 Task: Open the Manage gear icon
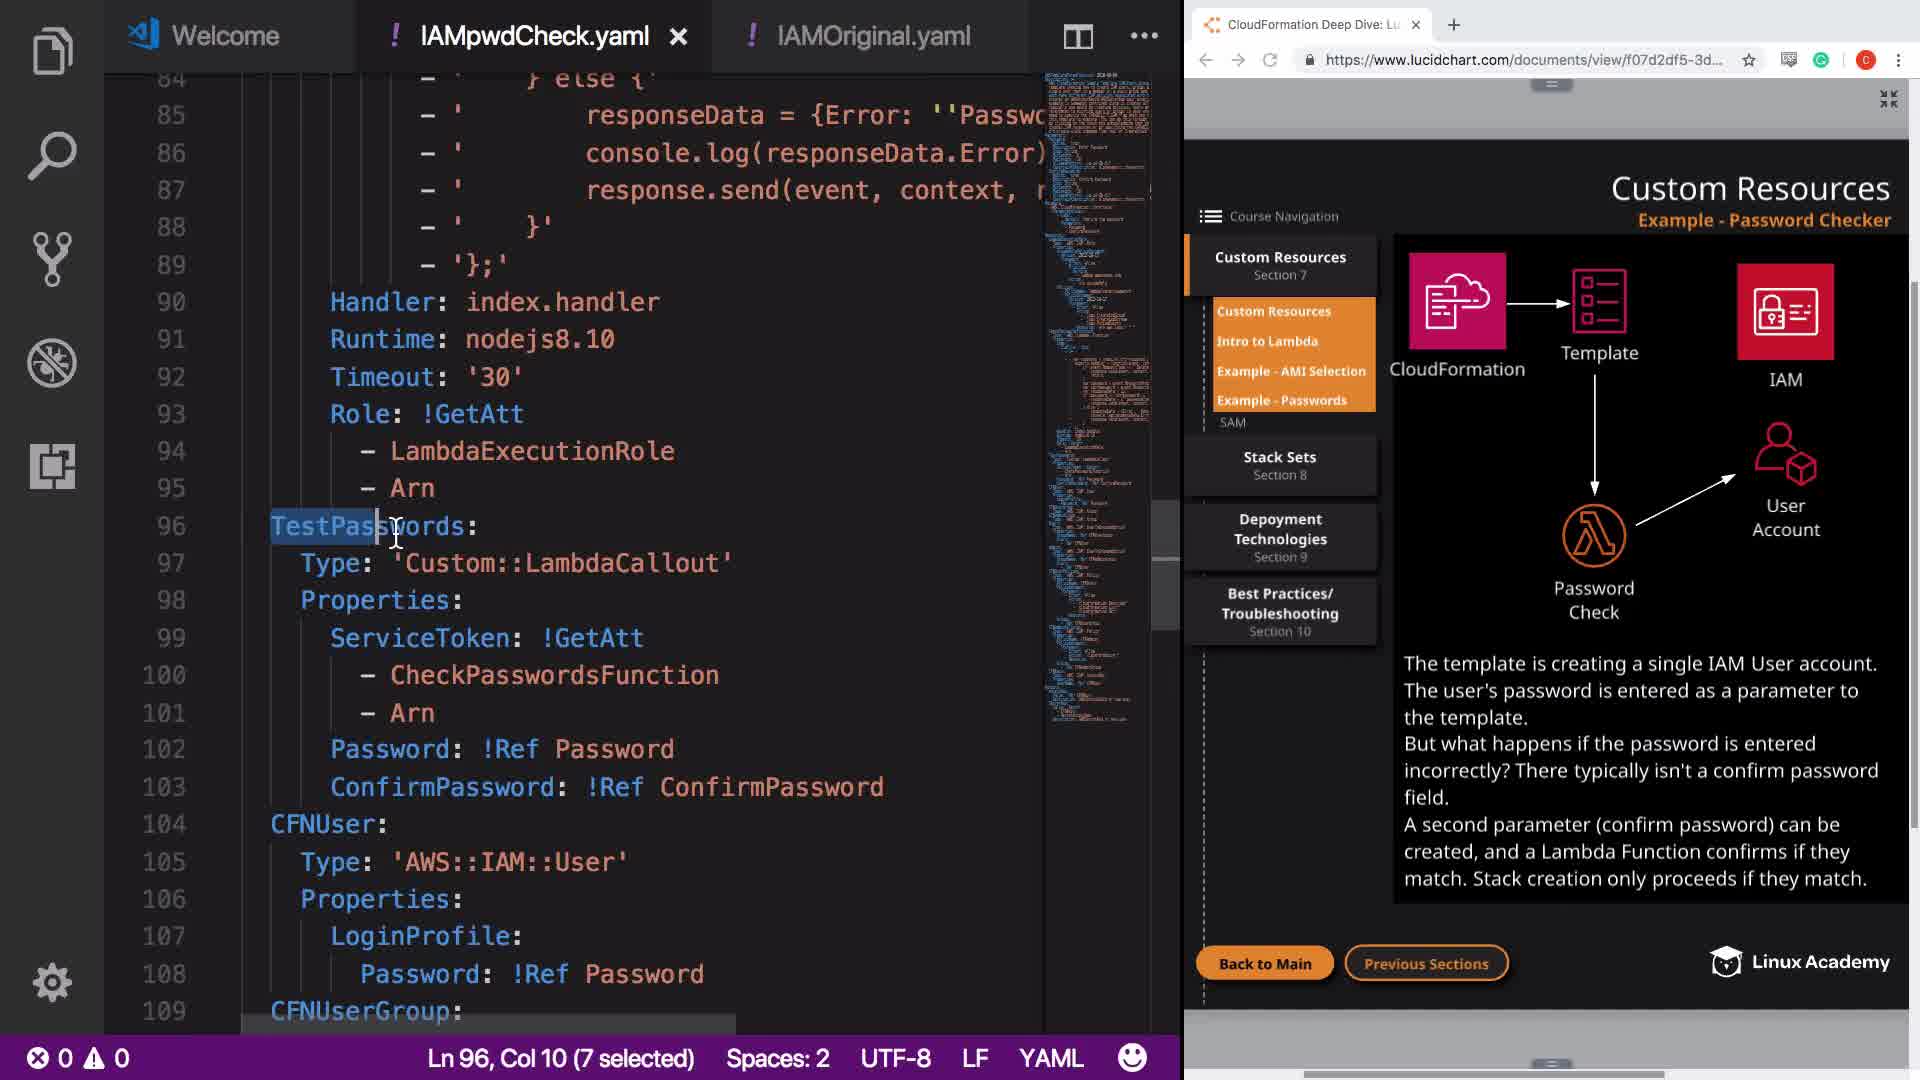pyautogui.click(x=52, y=982)
